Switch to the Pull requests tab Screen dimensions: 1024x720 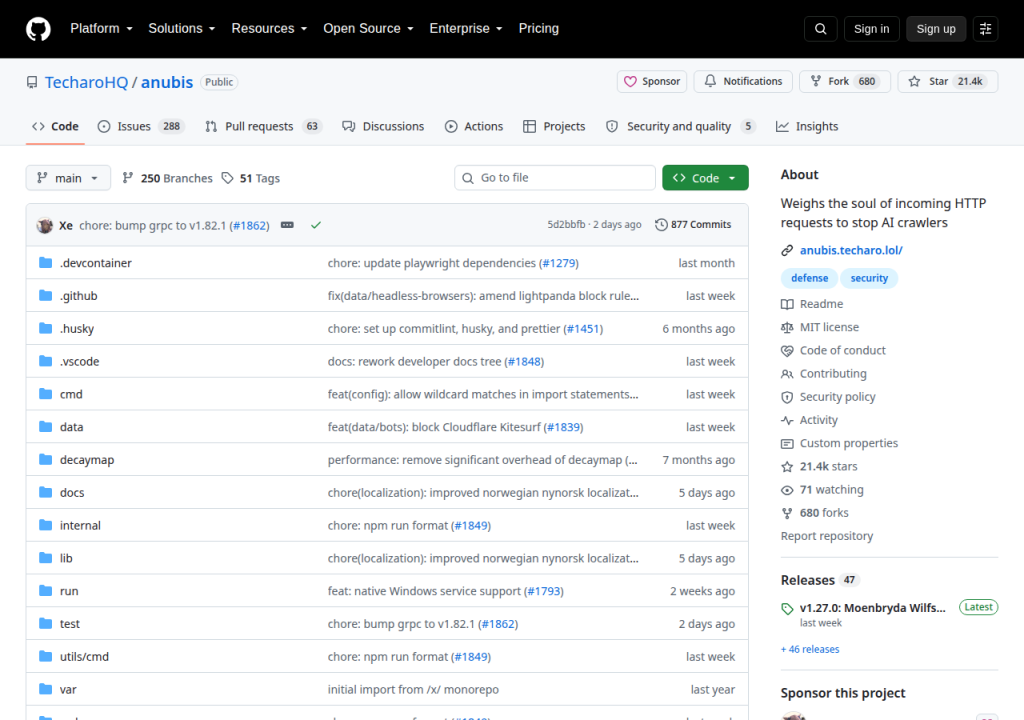coord(264,126)
